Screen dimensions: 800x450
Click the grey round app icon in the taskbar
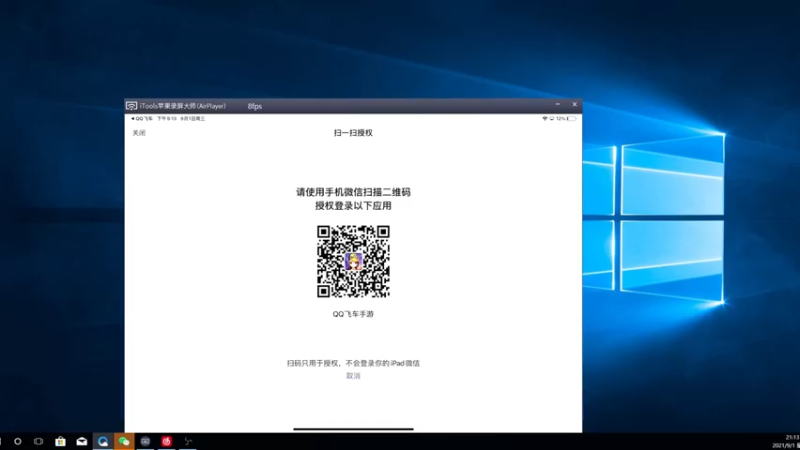coord(145,441)
